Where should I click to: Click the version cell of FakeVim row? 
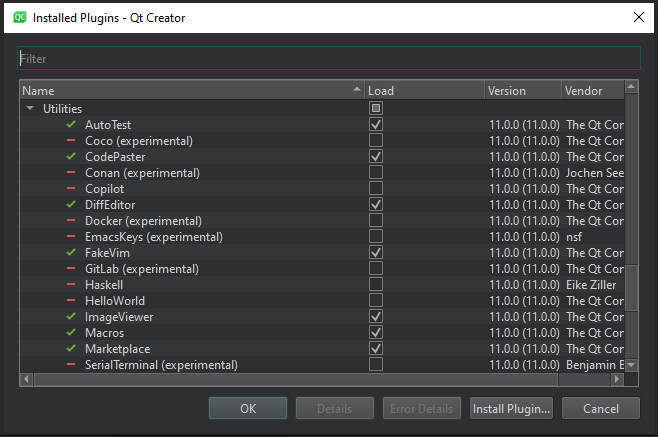524,253
